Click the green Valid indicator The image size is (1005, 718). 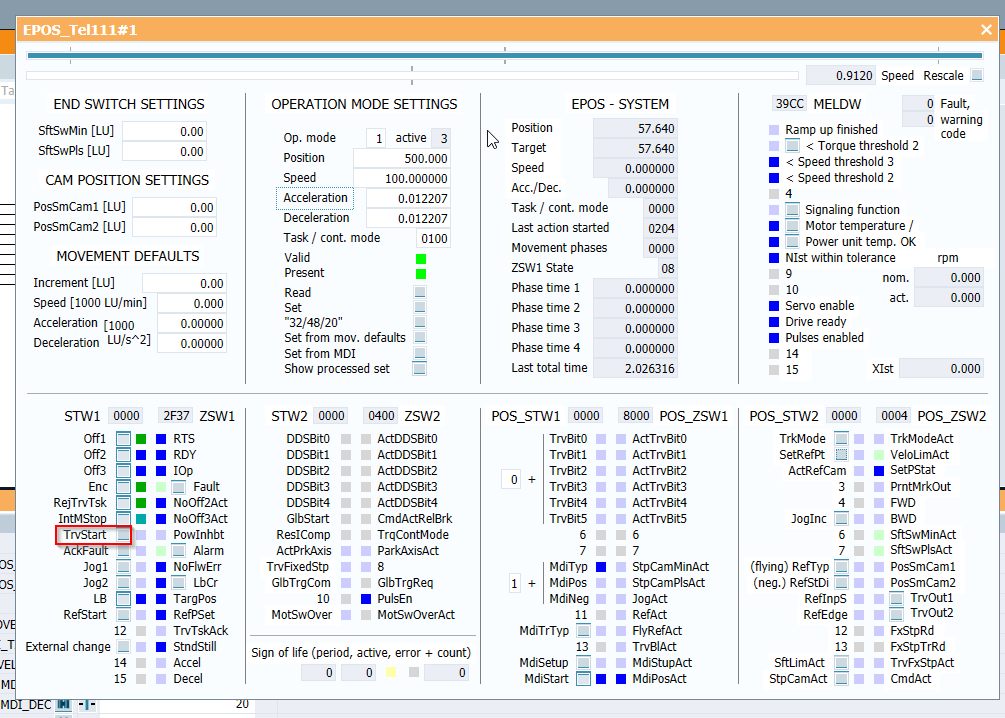pos(421,259)
